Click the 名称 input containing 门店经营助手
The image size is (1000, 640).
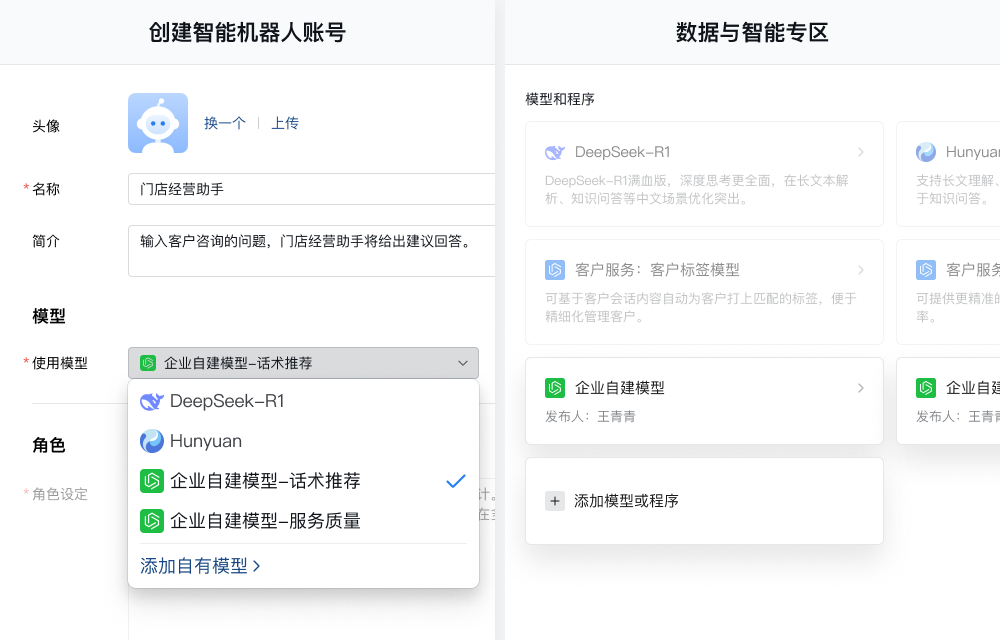[x=300, y=188]
